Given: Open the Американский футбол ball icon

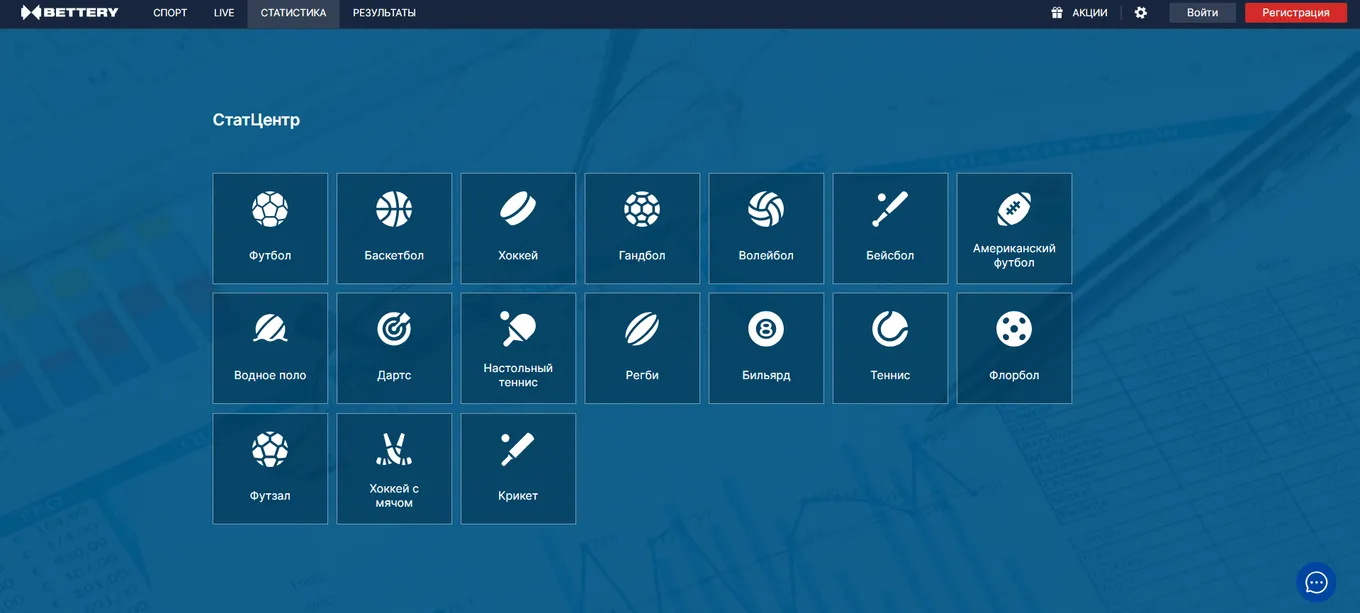Looking at the screenshot, I should click(1014, 209).
